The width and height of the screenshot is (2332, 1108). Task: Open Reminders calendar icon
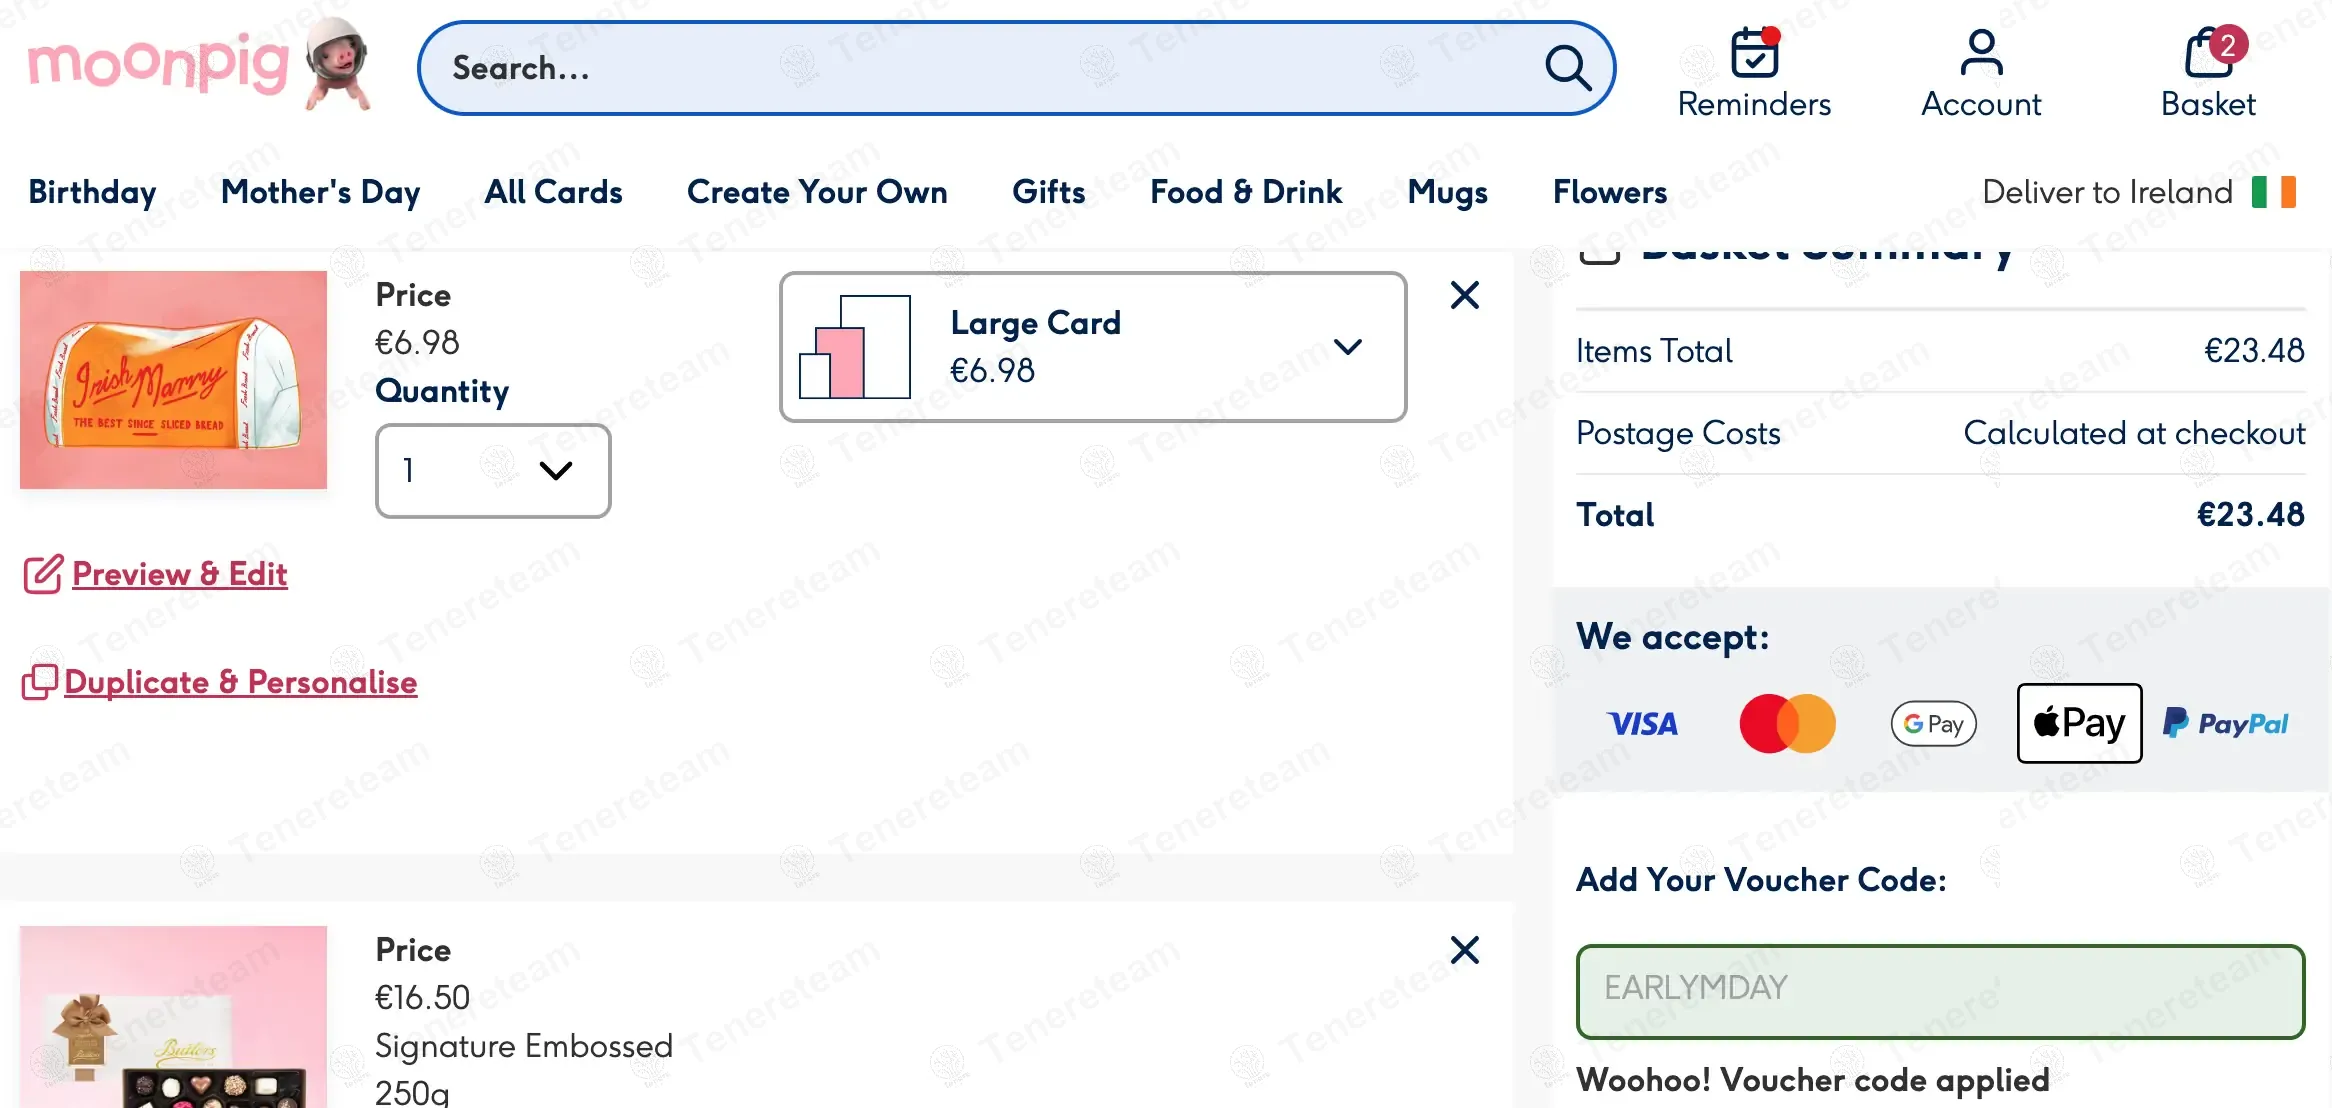click(1754, 54)
